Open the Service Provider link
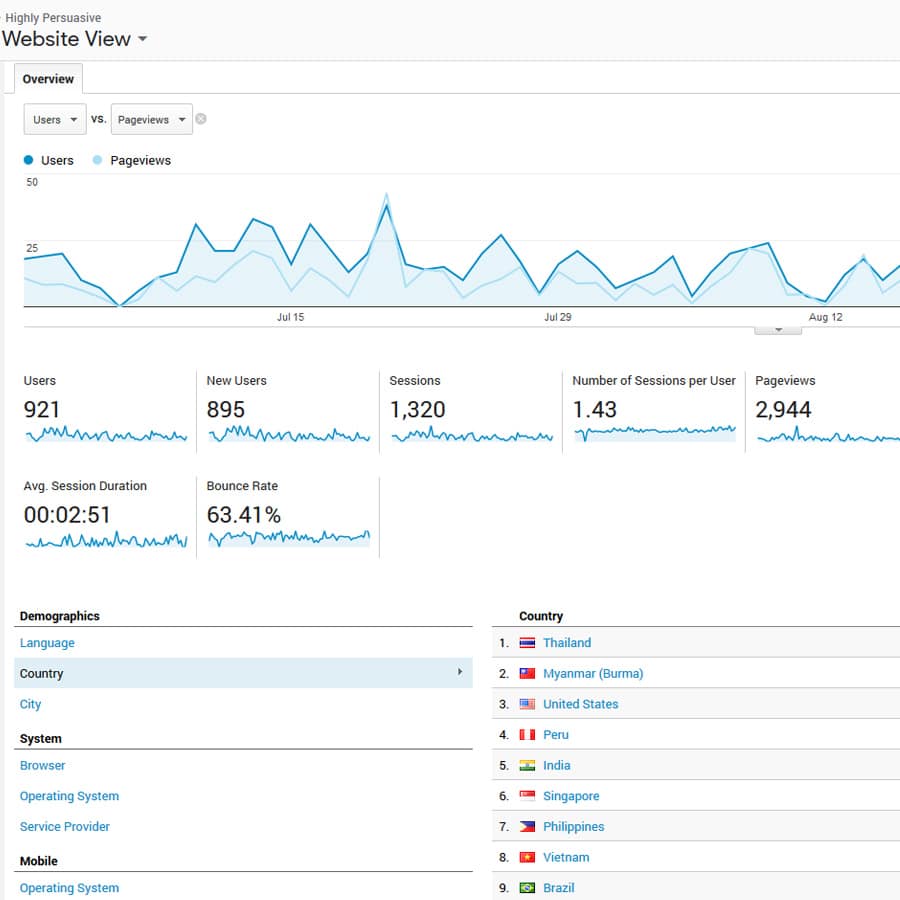Screen dimensions: 900x900 click(65, 827)
